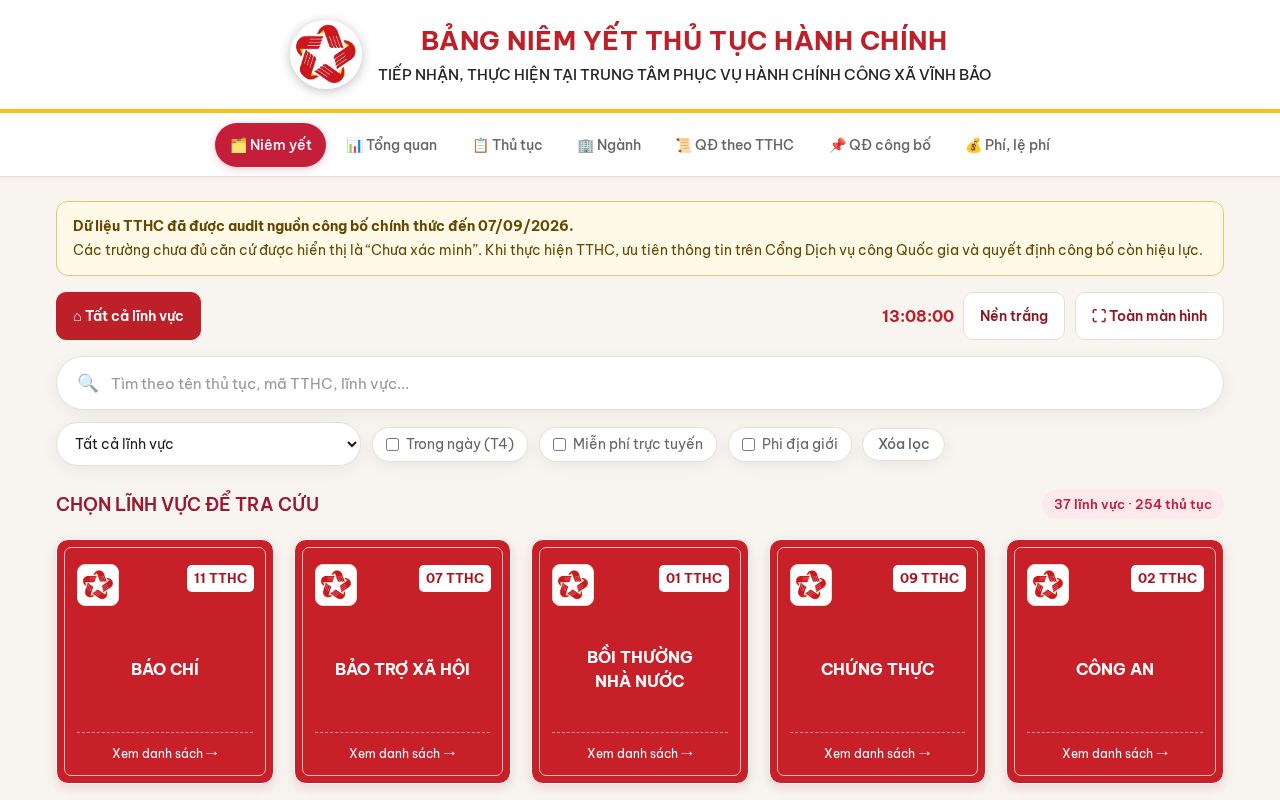The width and height of the screenshot is (1280, 800).
Task: Select the BẢO TRỢ XÃ HỘI card title
Action: [x=402, y=669]
